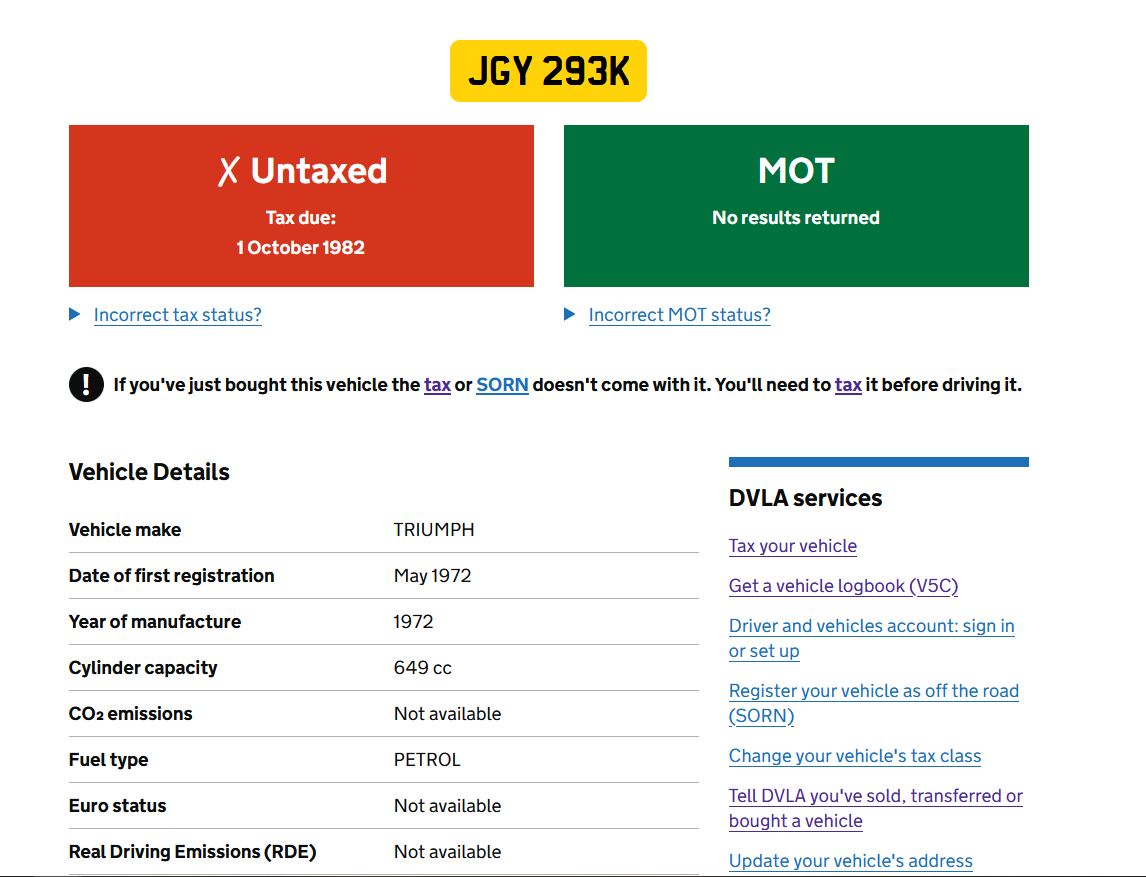Viewport: 1146px width, 877px height.
Task: Expand the 'Incorrect tax status?' disclosure triangle
Action: coord(75,314)
